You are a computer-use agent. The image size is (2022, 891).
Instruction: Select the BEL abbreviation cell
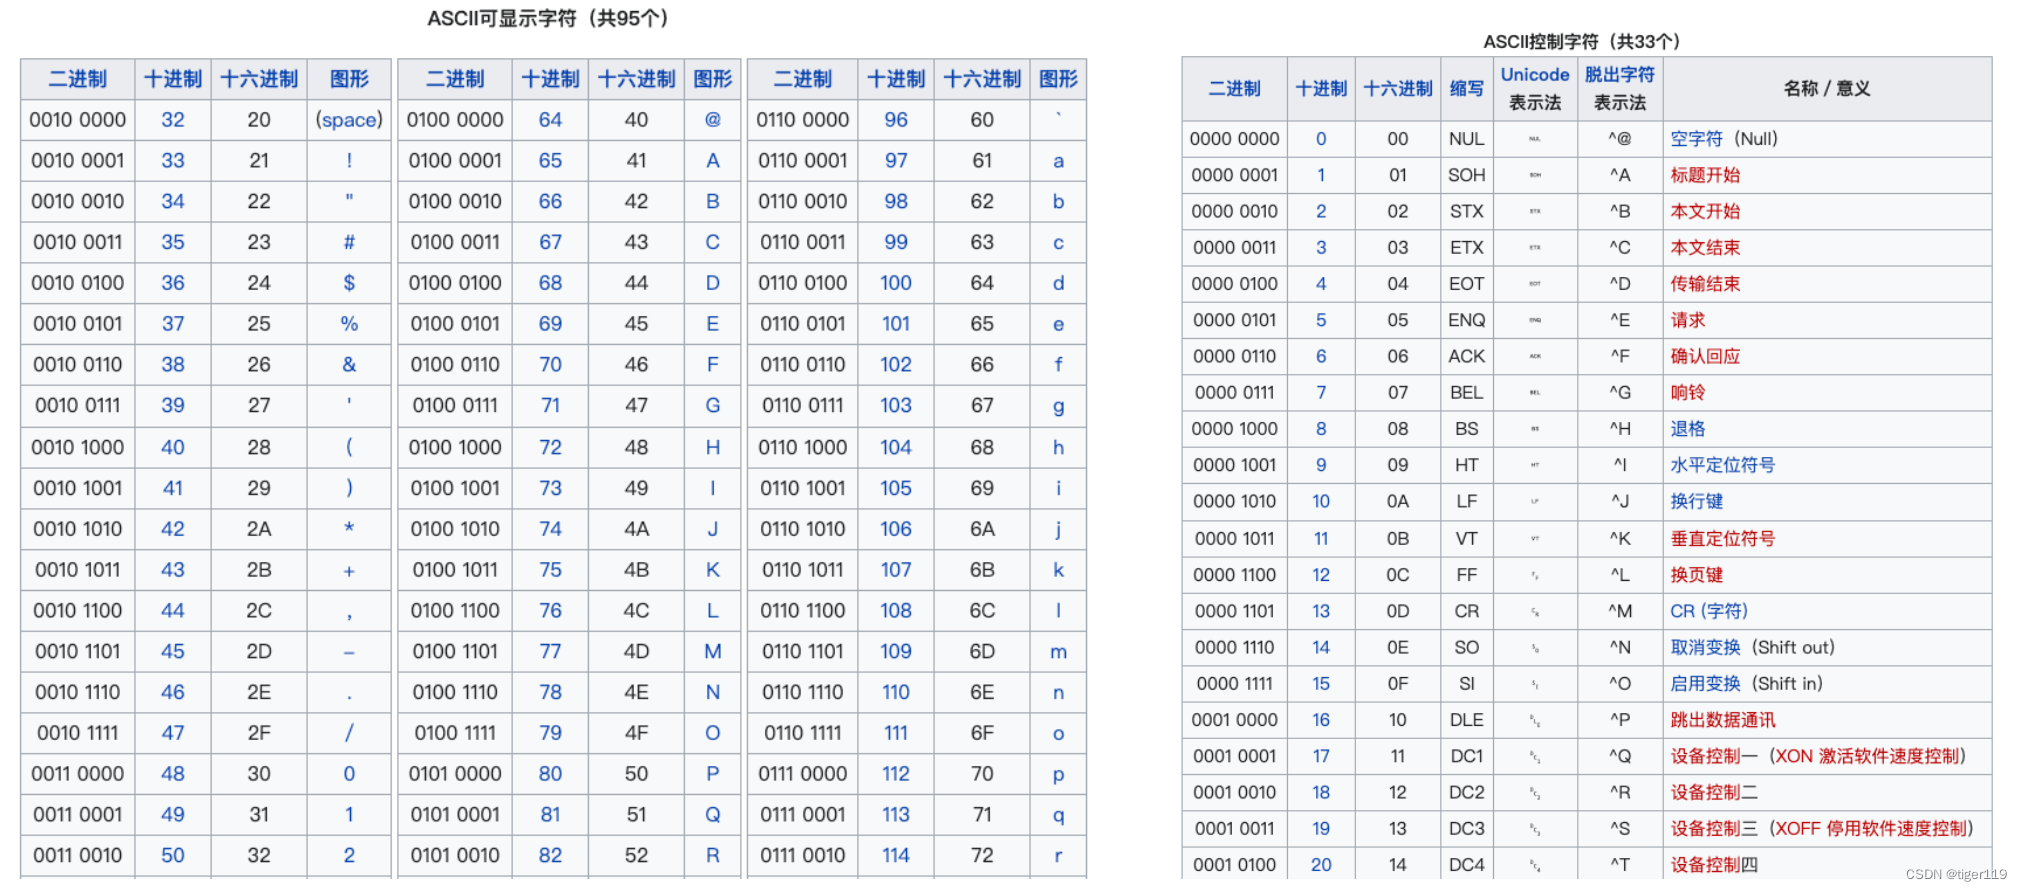tap(1467, 392)
